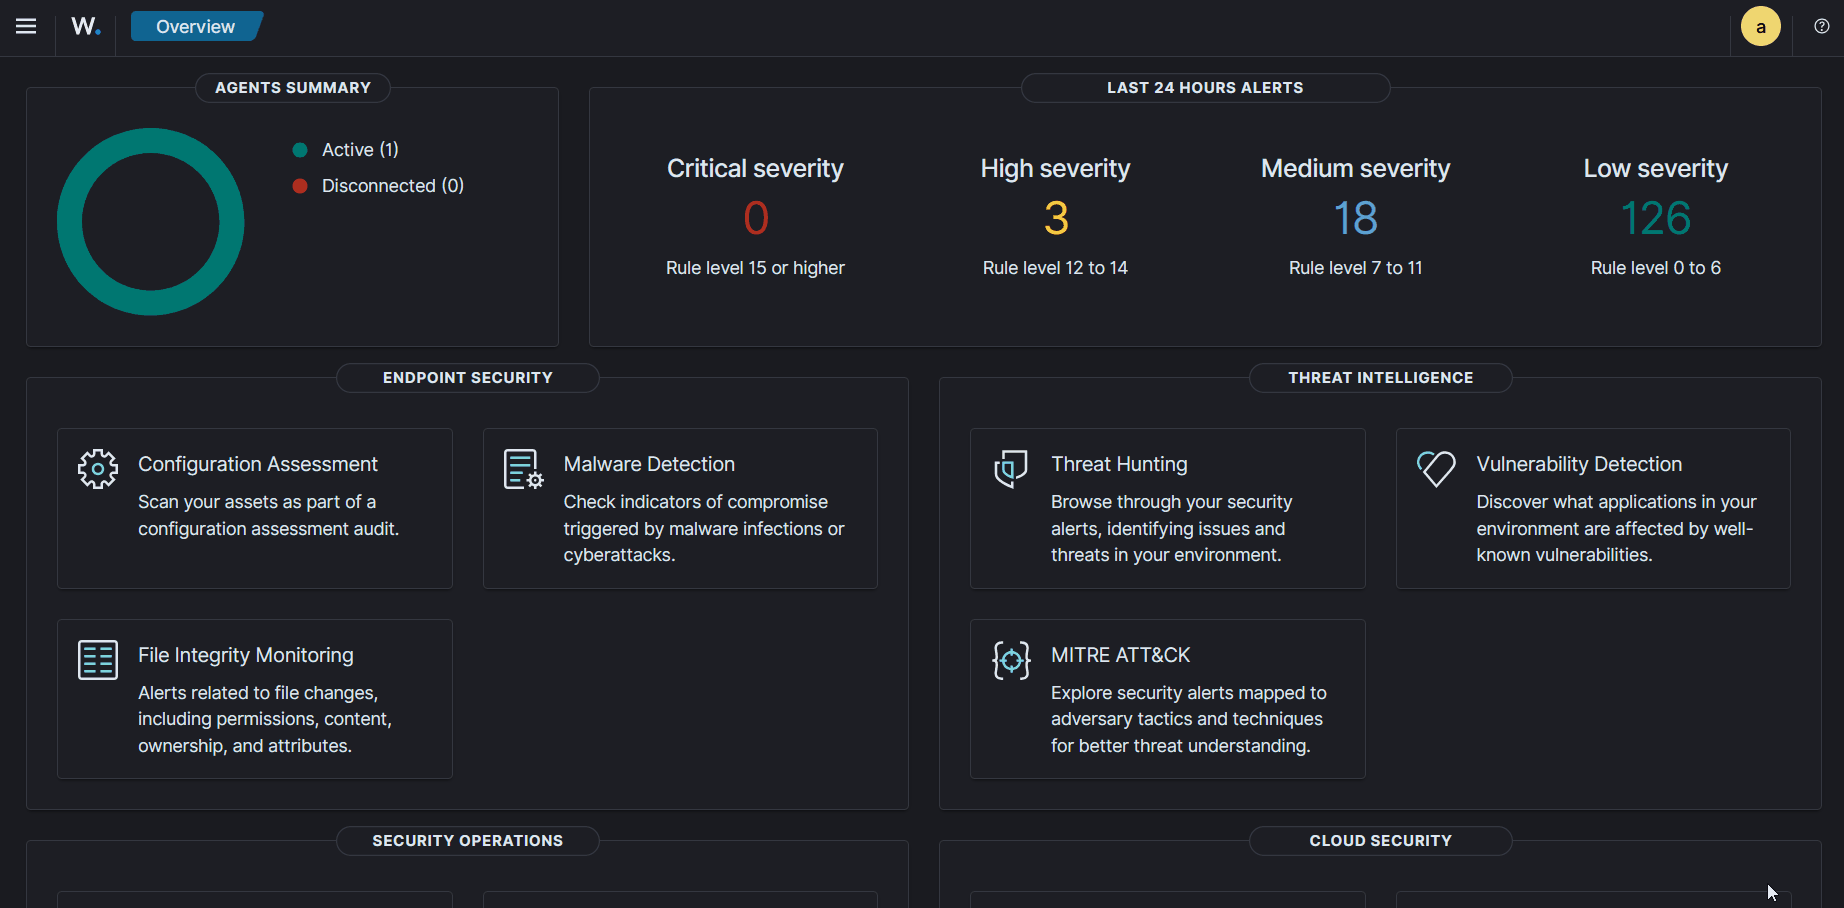Click the Threat Hunting shield icon
The height and width of the screenshot is (908, 1844).
1011,468
